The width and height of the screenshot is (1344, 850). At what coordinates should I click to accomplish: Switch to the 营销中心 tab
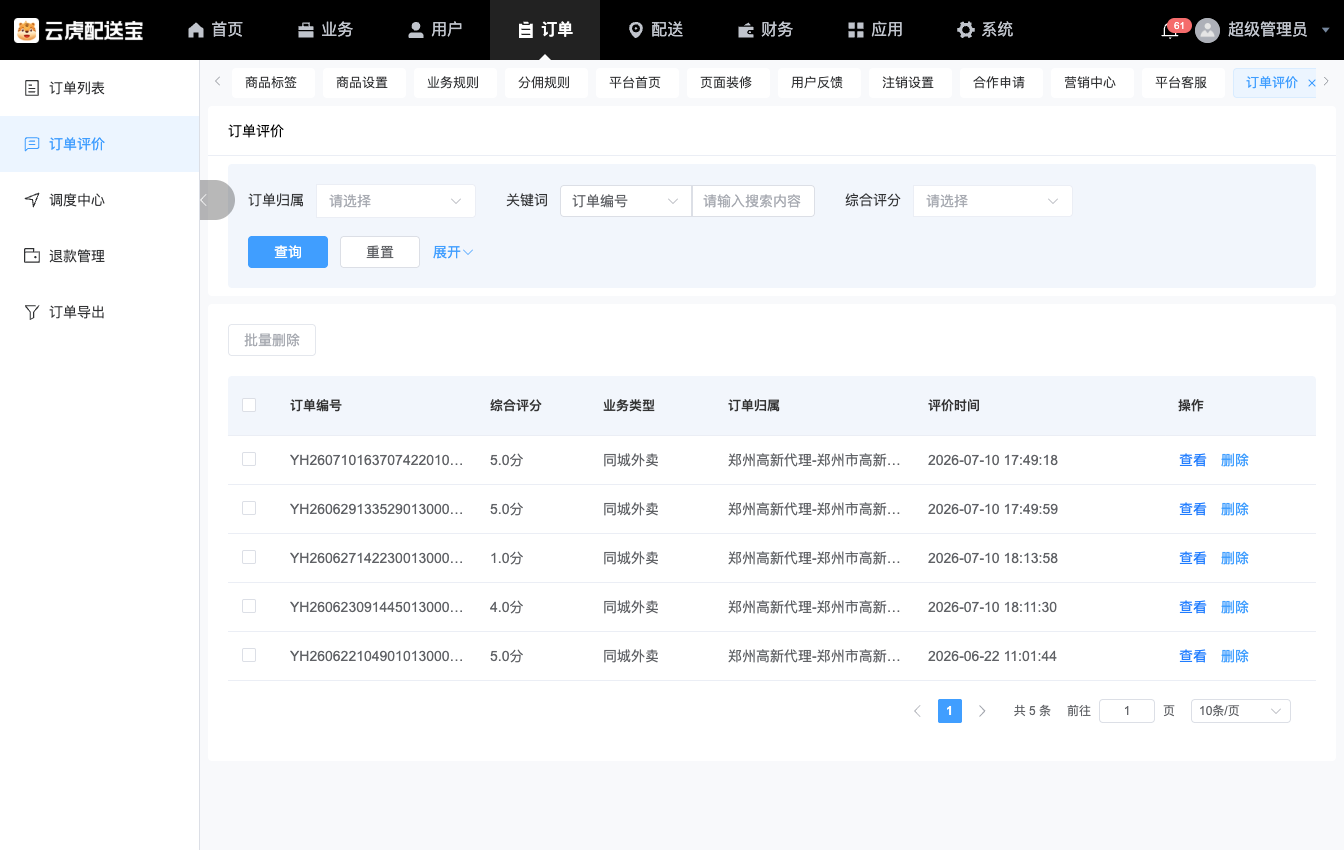tap(1090, 83)
